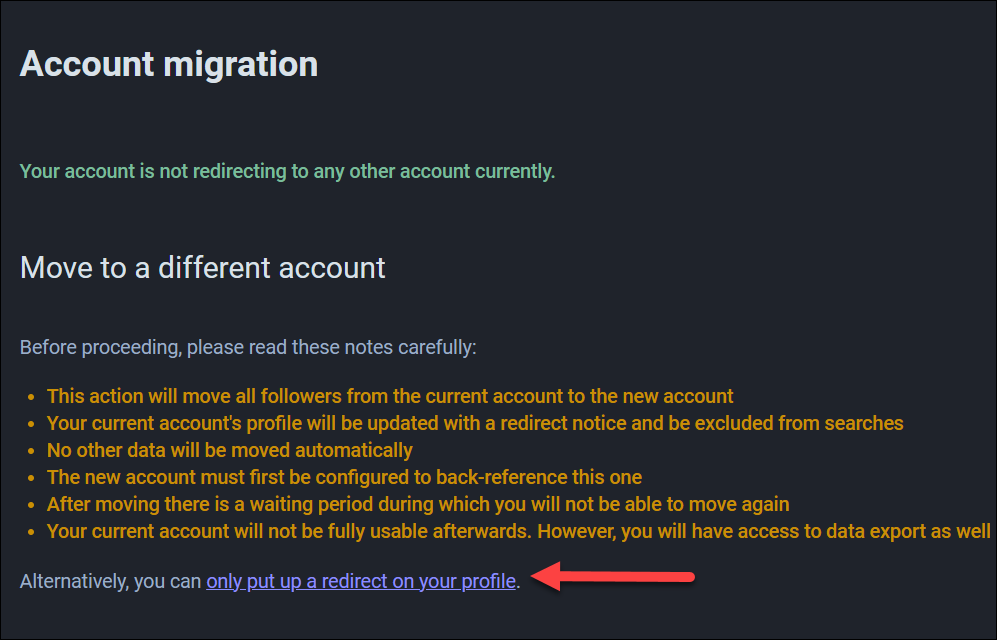Click the 'Account migration' page heading
The image size is (997, 640).
coord(168,64)
